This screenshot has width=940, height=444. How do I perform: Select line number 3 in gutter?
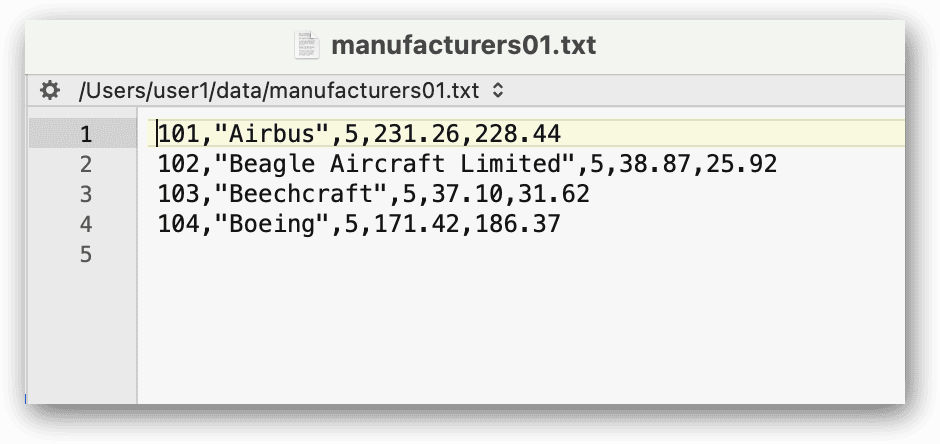click(x=86, y=194)
